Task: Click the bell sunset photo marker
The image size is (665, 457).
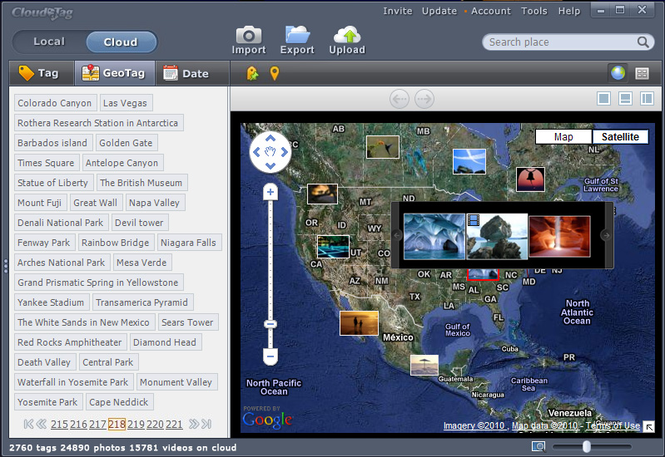Action: pos(530,179)
